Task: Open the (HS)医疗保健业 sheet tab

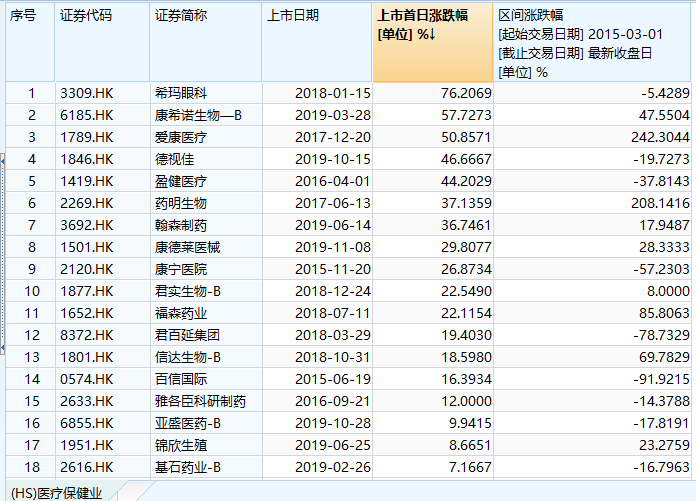Action: click(57, 493)
